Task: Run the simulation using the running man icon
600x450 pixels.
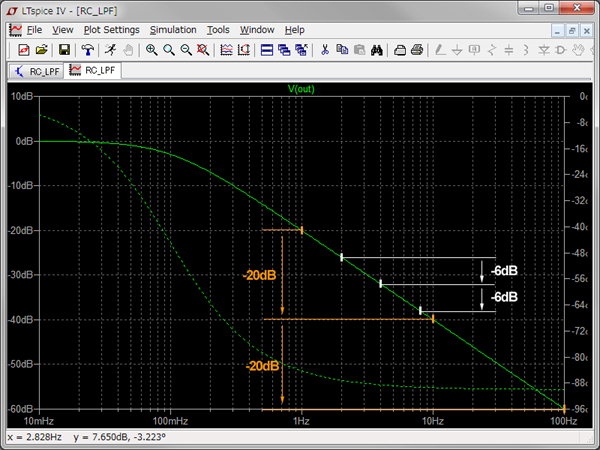Action: pos(108,50)
